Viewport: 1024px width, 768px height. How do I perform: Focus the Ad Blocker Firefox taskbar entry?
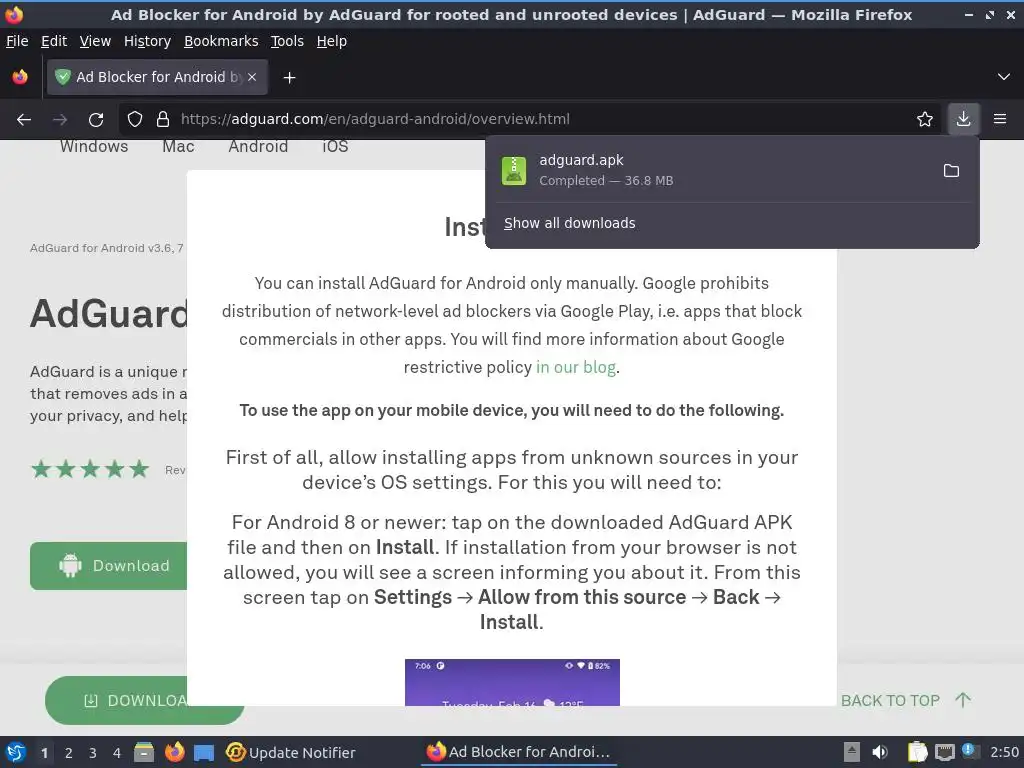click(x=517, y=752)
